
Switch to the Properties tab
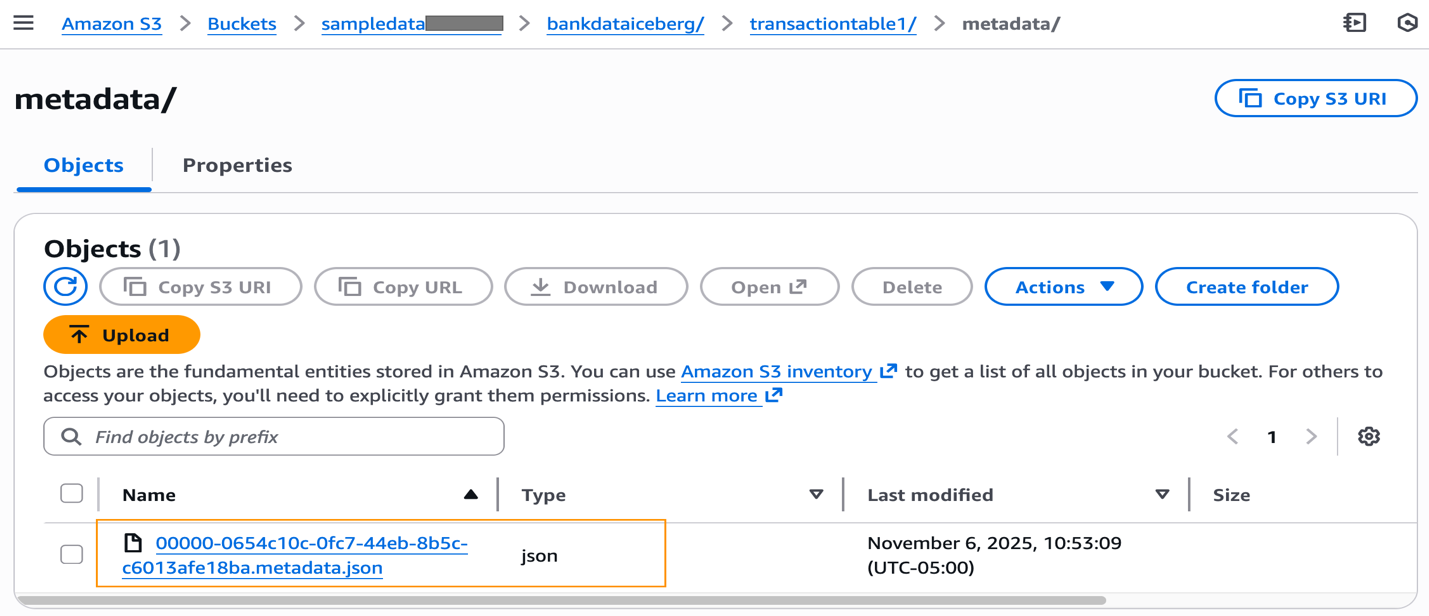click(x=236, y=165)
